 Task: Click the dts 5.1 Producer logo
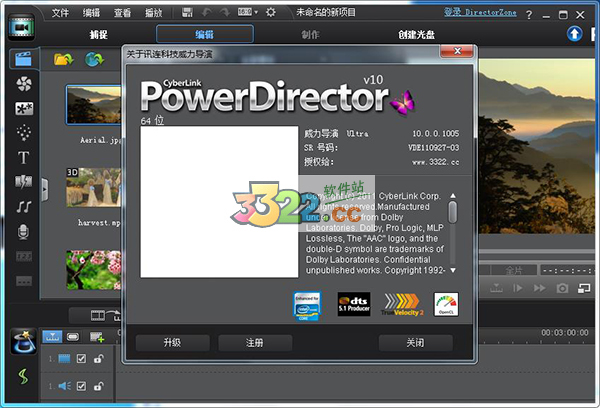coord(354,304)
